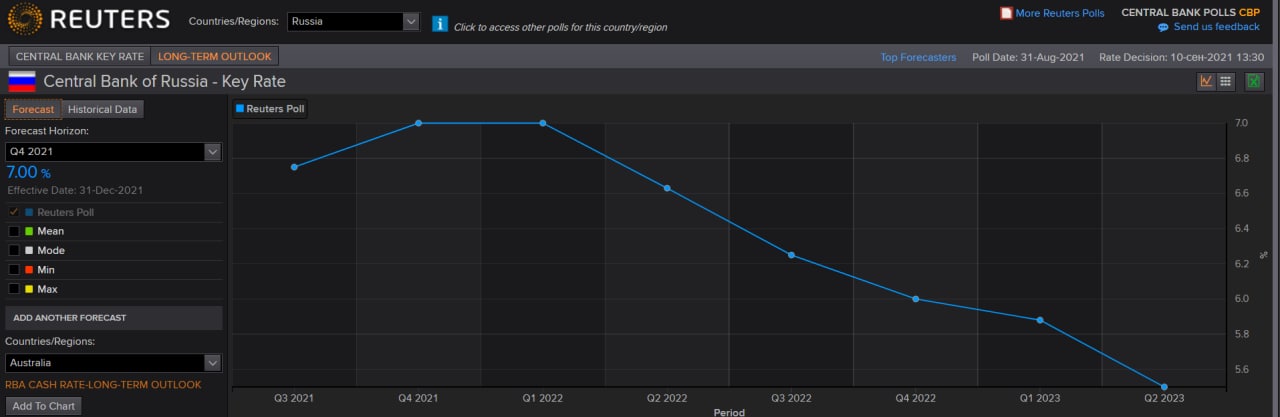
Task: Click the Q4 2021 data point
Action: [418, 123]
